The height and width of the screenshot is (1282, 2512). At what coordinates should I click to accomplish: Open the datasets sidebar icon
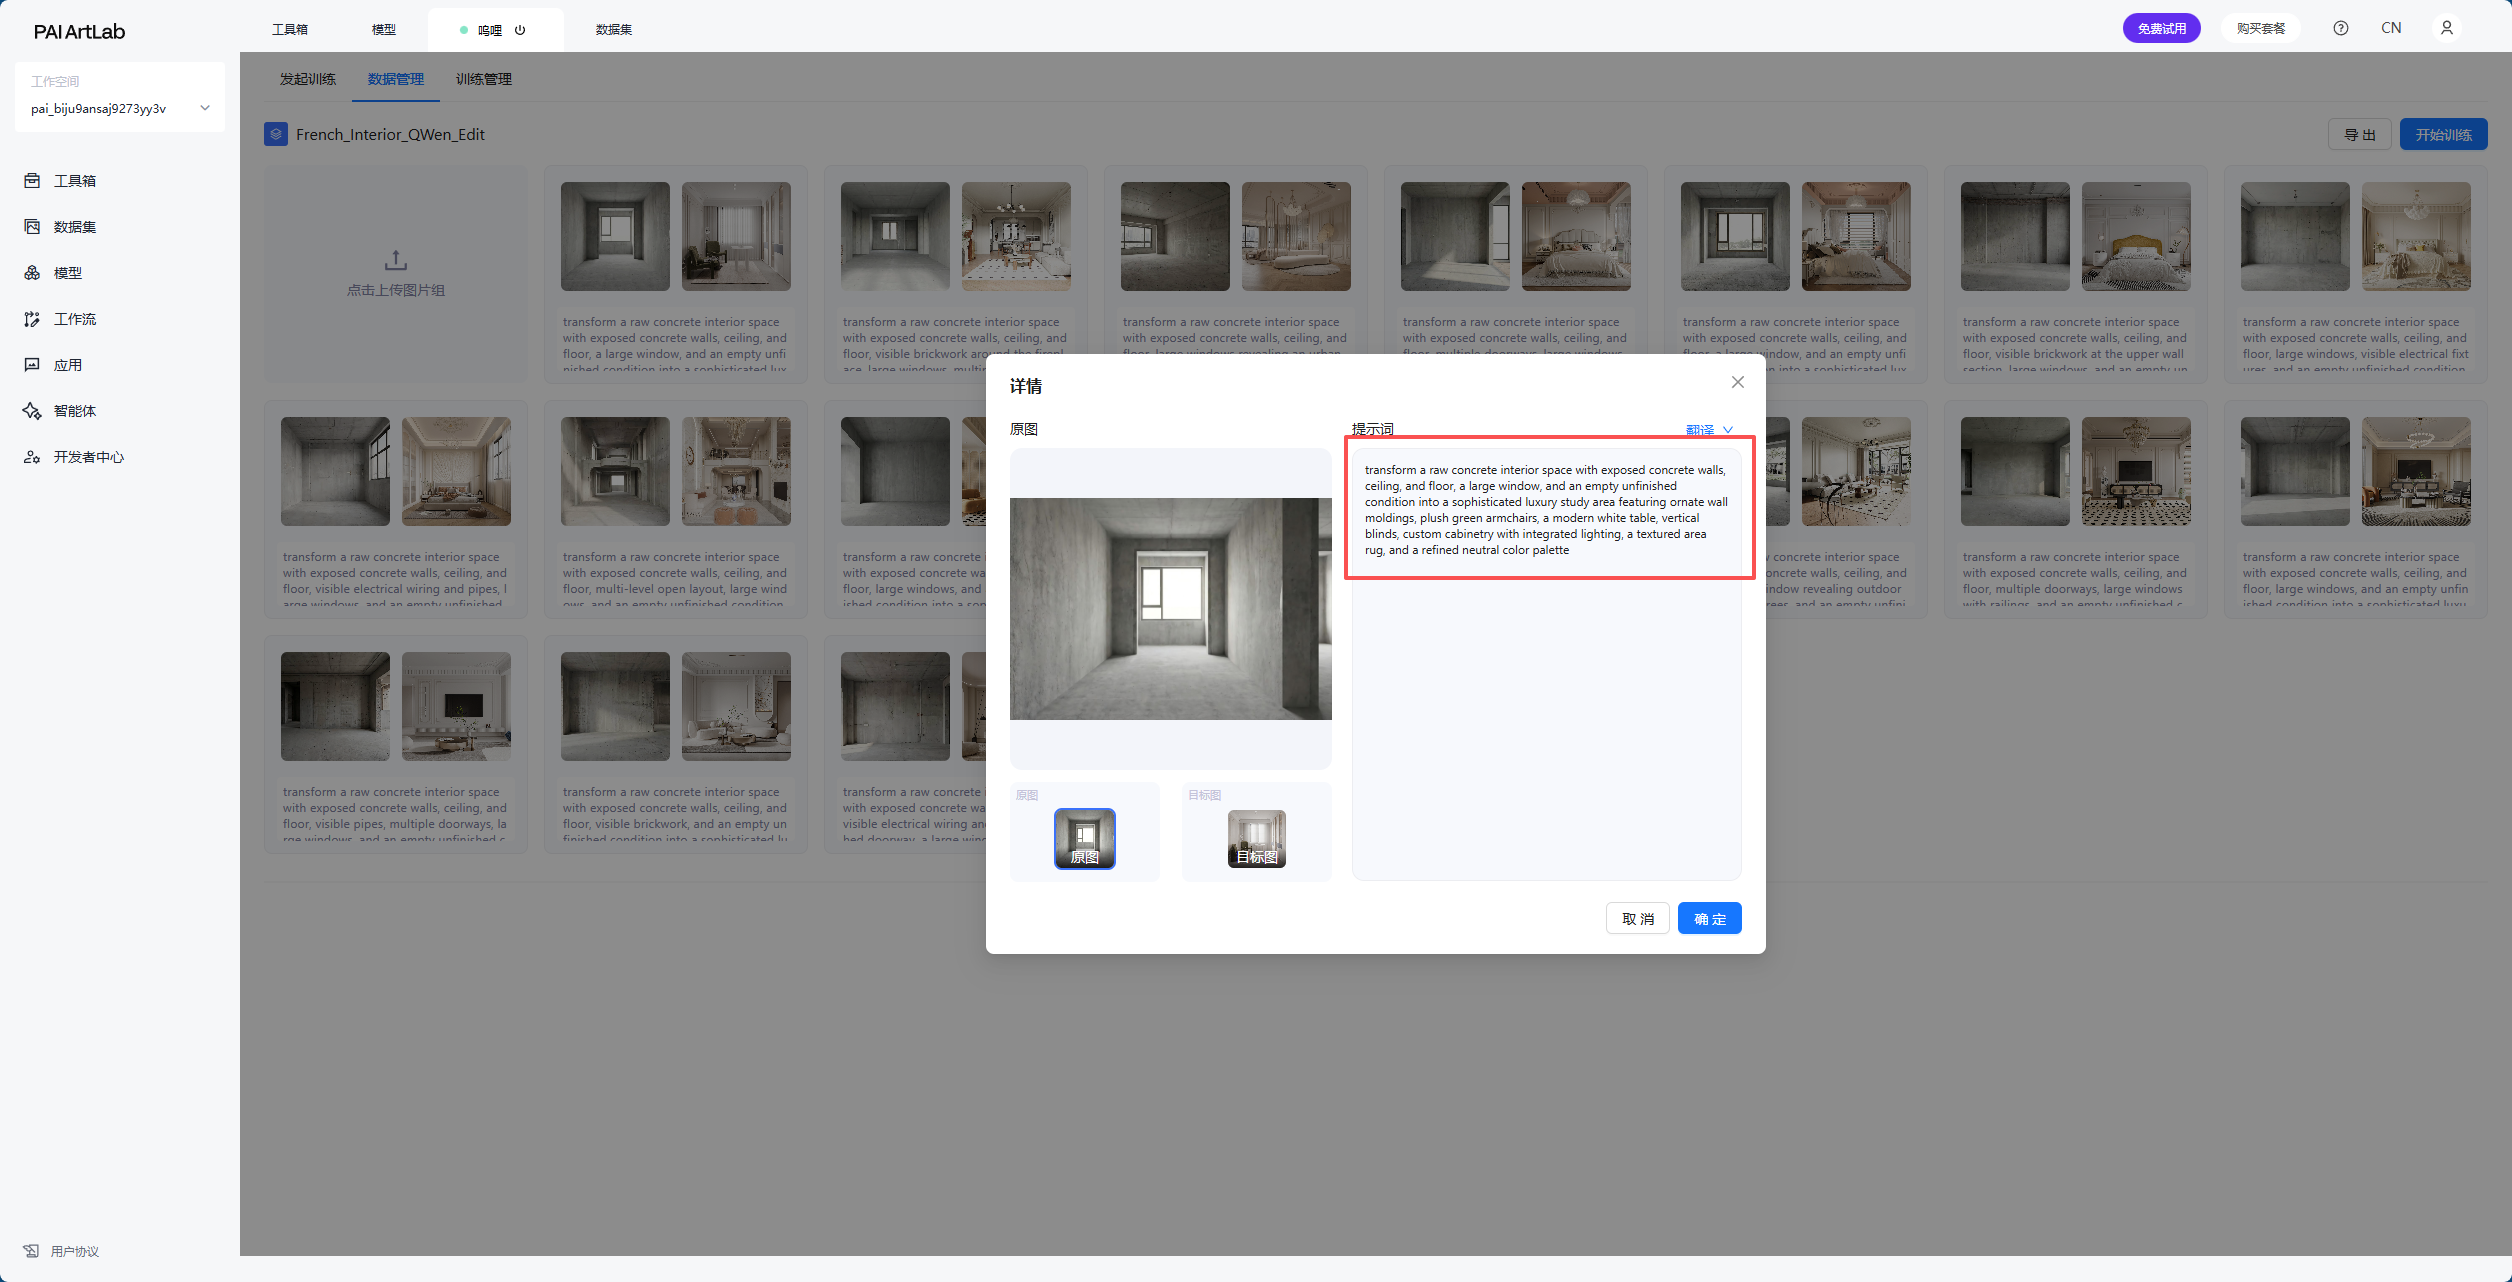click(x=32, y=227)
